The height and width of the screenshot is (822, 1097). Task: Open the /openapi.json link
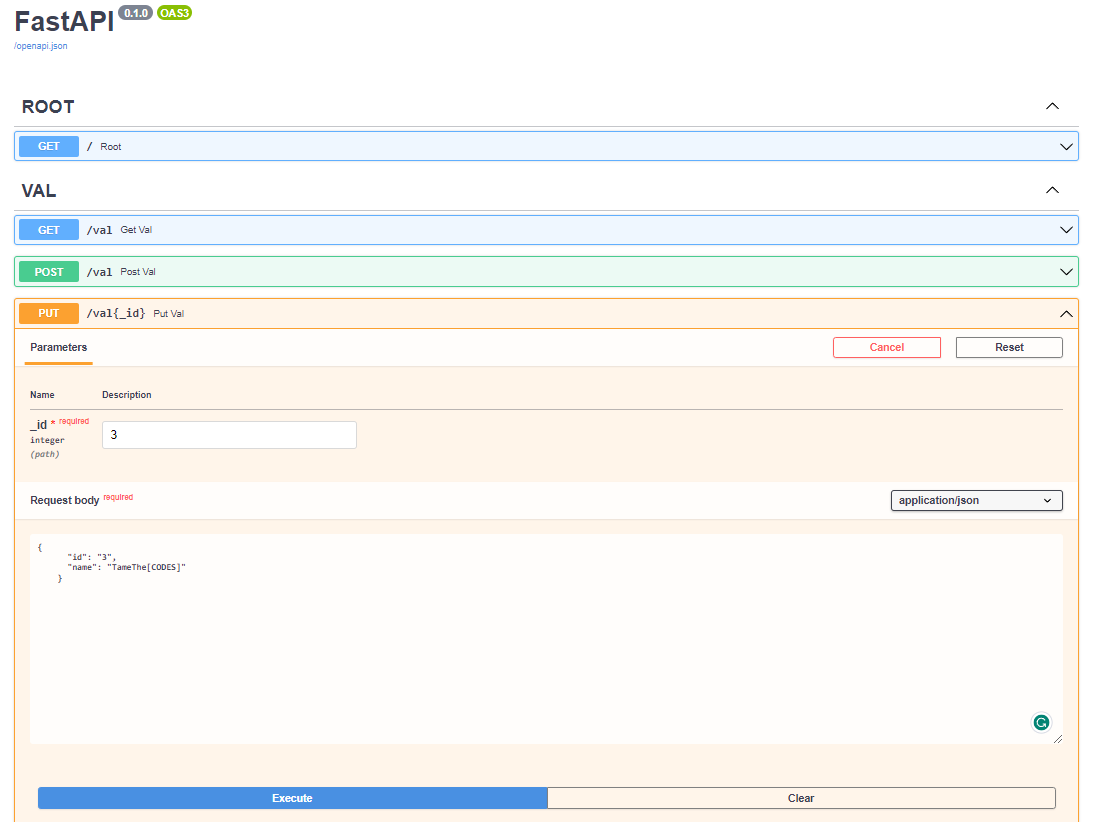tap(41, 46)
